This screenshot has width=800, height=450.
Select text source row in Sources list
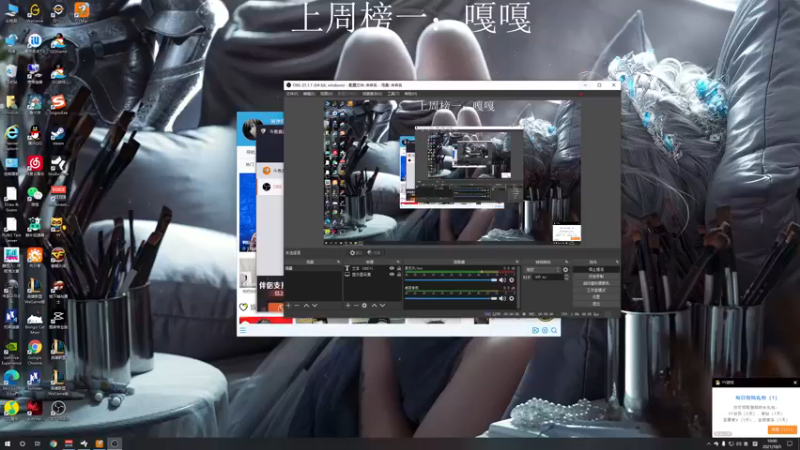tap(373, 268)
